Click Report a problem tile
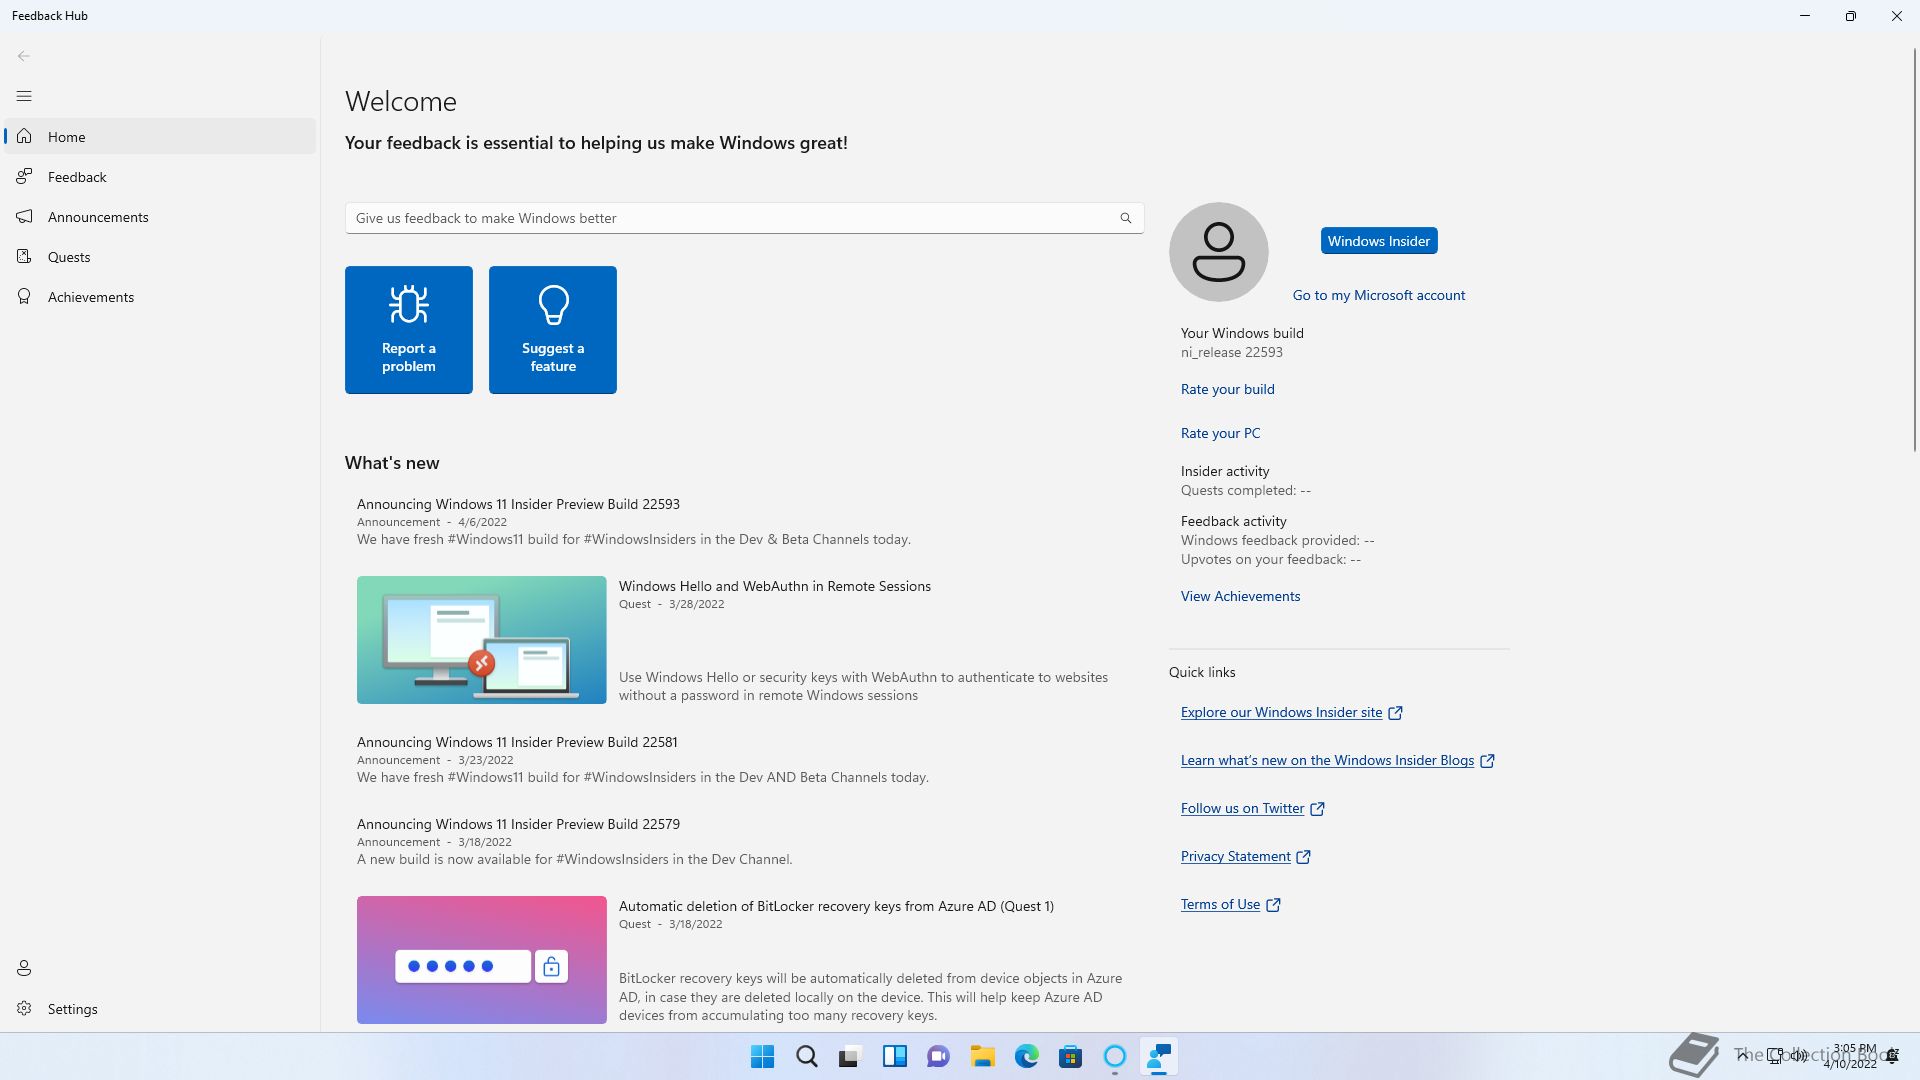This screenshot has width=1920, height=1080. pyautogui.click(x=408, y=330)
